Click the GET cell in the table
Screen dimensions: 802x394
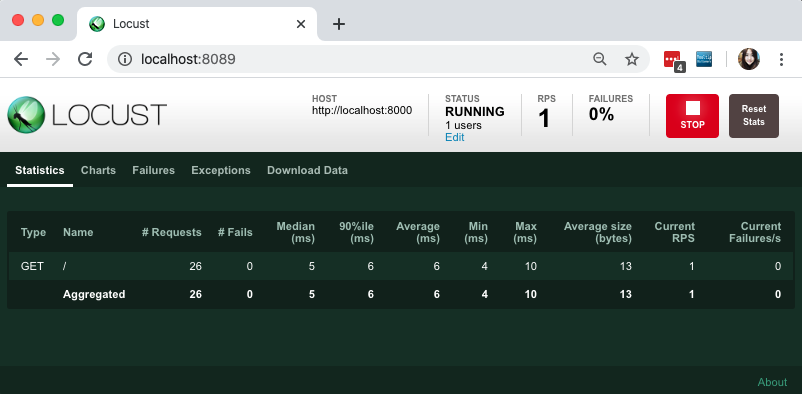coord(32,266)
